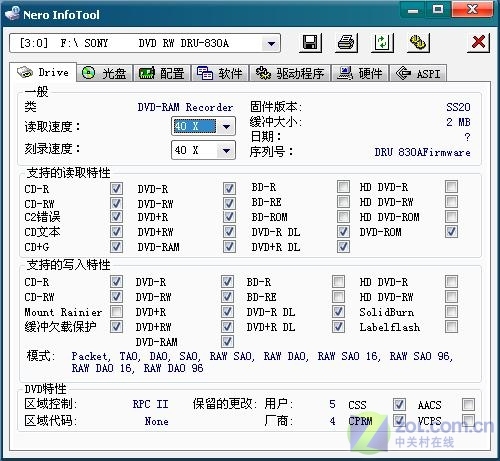Viewport: 500px width, 461px height.
Task: Select the Drive tab
Action: (44, 72)
